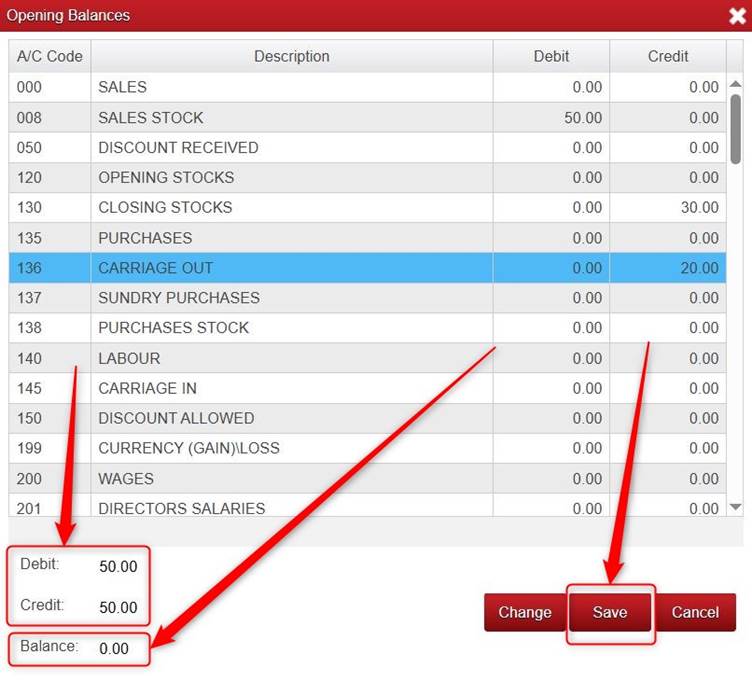Select the CURRENCY (GAIN)\LOSS row
The width and height of the screenshot is (752, 682).
point(367,448)
